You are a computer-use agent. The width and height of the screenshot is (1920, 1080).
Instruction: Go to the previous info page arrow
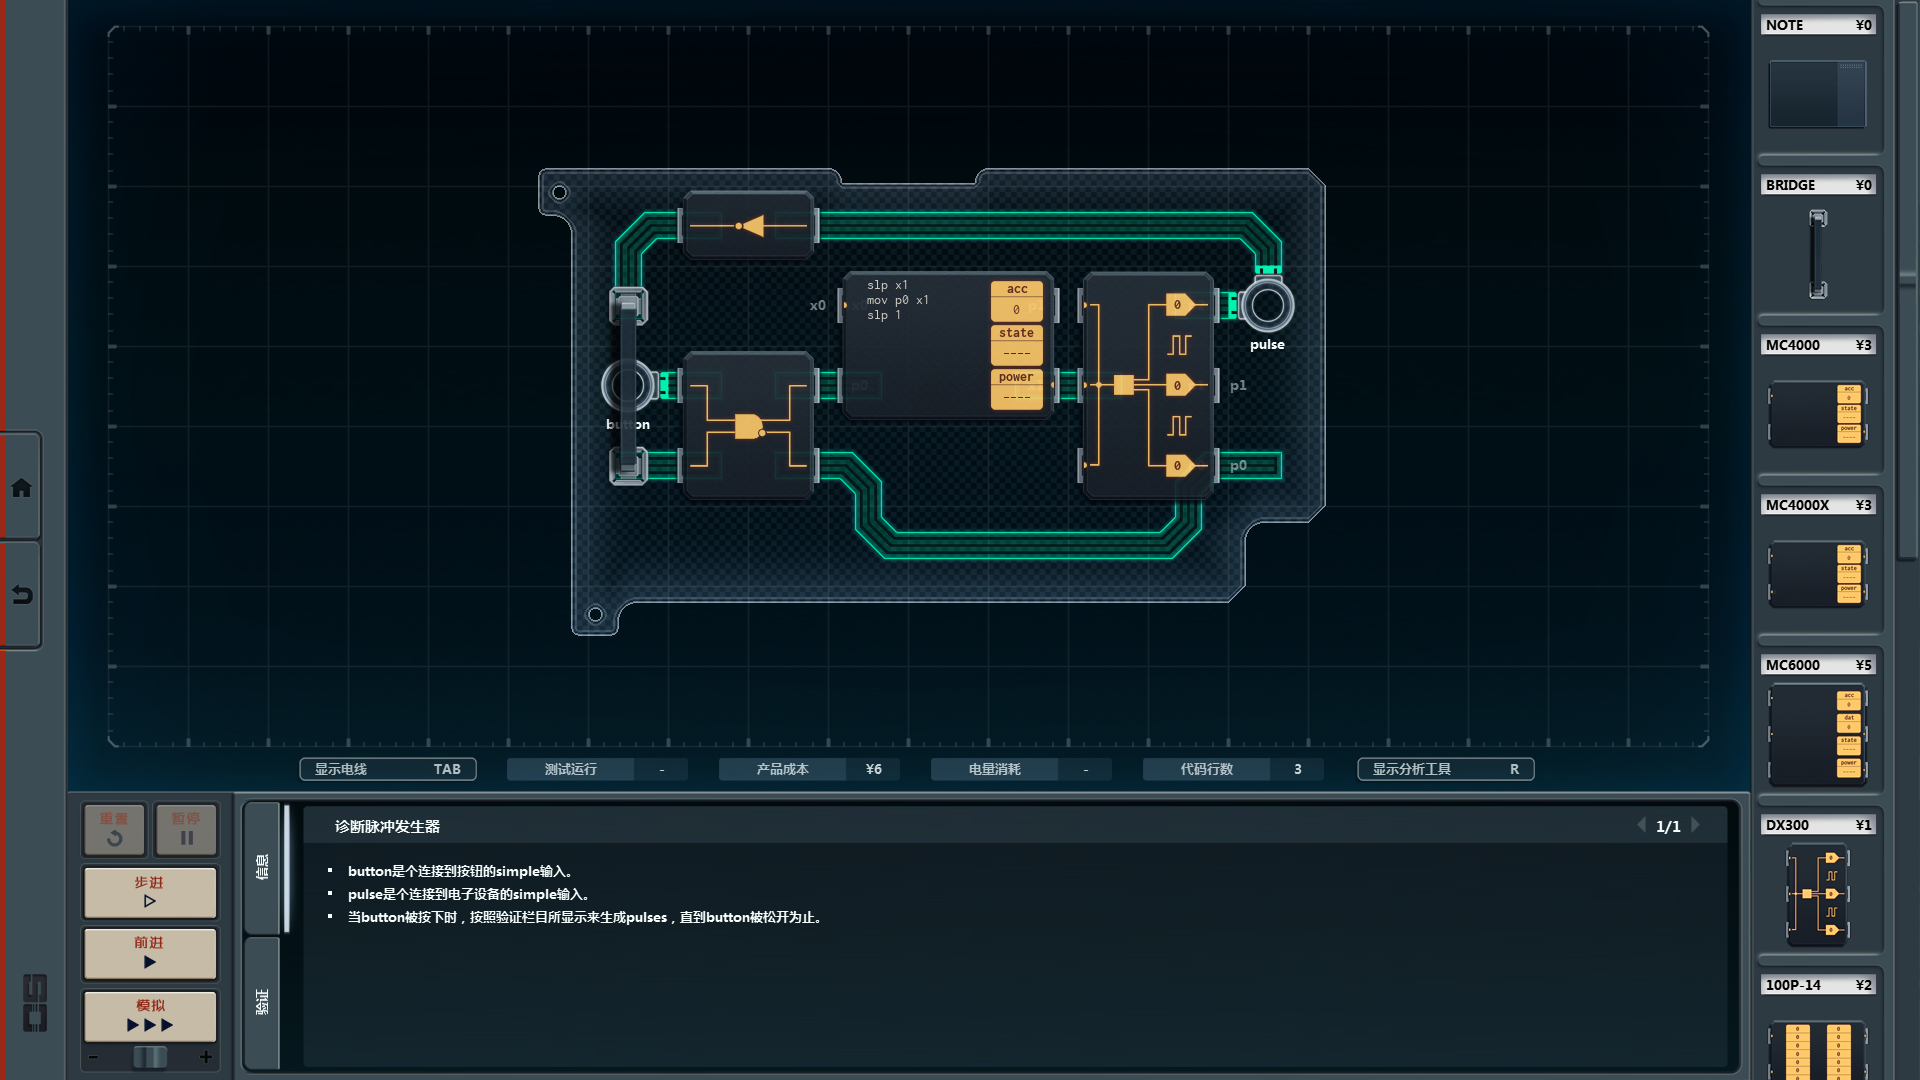tap(1641, 826)
